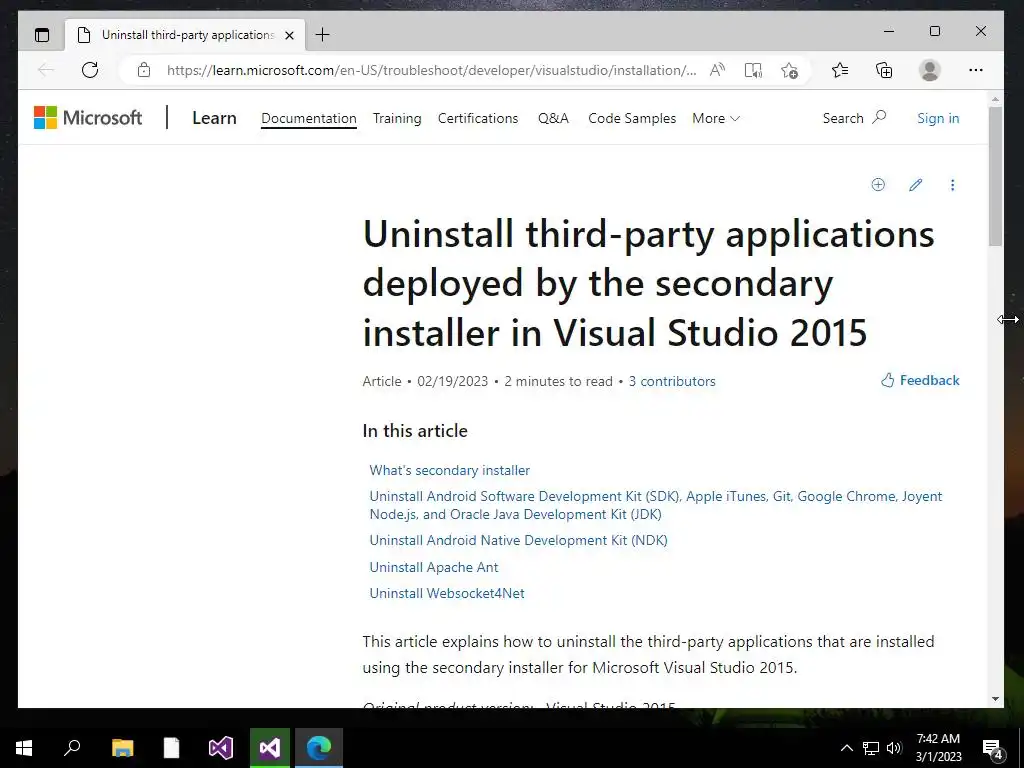
Task: Expand the More dropdown menu
Action: pos(716,118)
